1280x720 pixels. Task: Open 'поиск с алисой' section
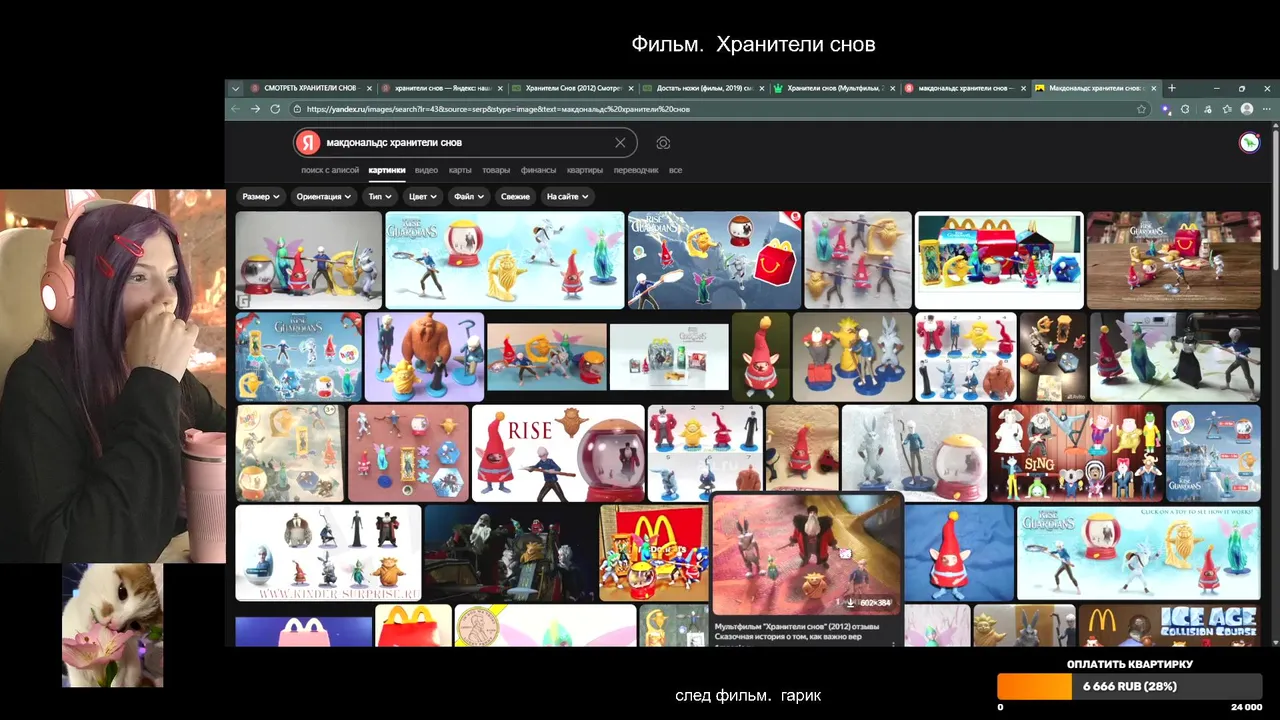(x=330, y=170)
